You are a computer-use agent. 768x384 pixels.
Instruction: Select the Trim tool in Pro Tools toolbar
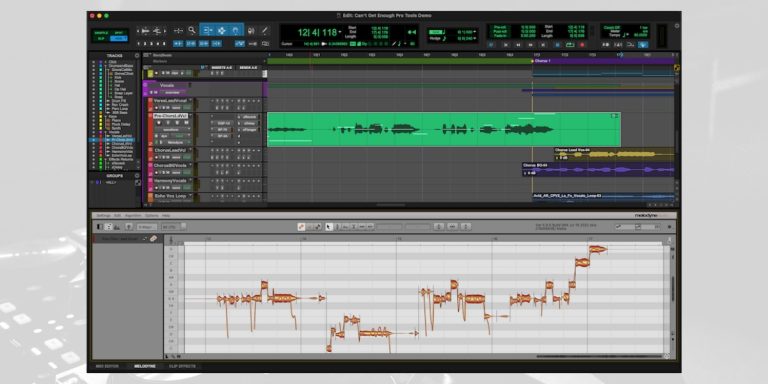click(x=207, y=30)
